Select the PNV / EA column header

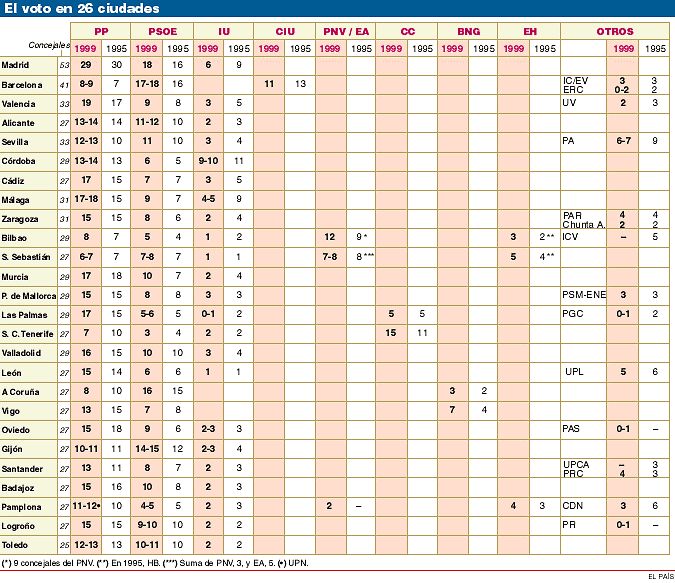point(346,31)
